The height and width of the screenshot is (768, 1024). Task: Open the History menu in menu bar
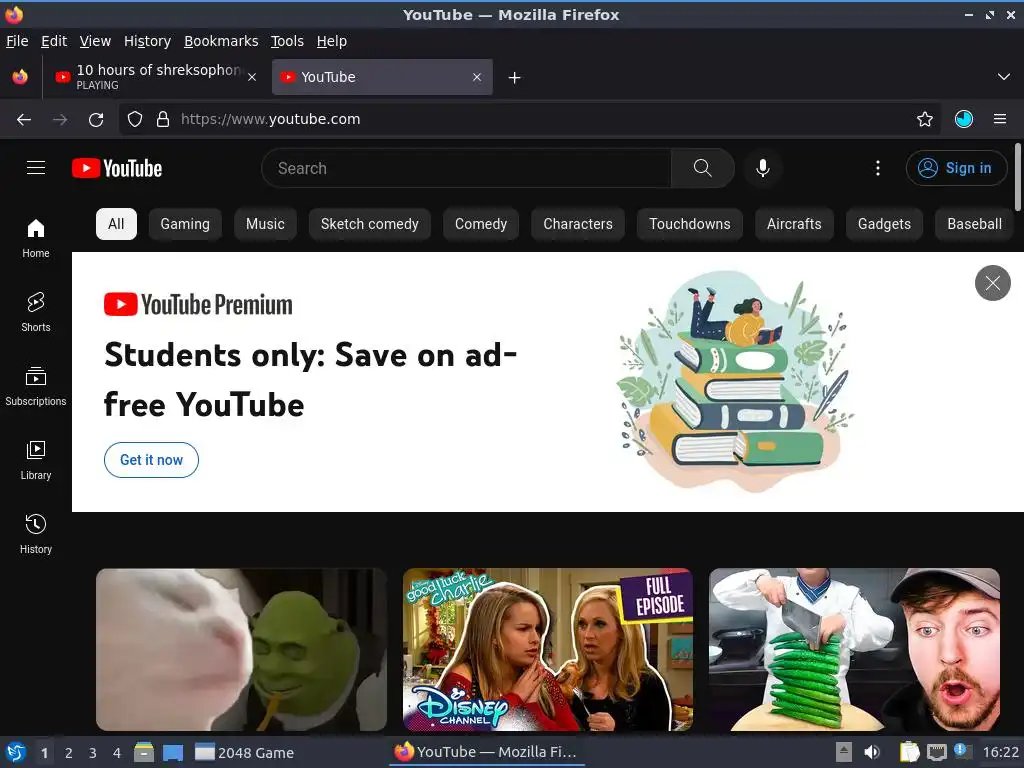148,41
